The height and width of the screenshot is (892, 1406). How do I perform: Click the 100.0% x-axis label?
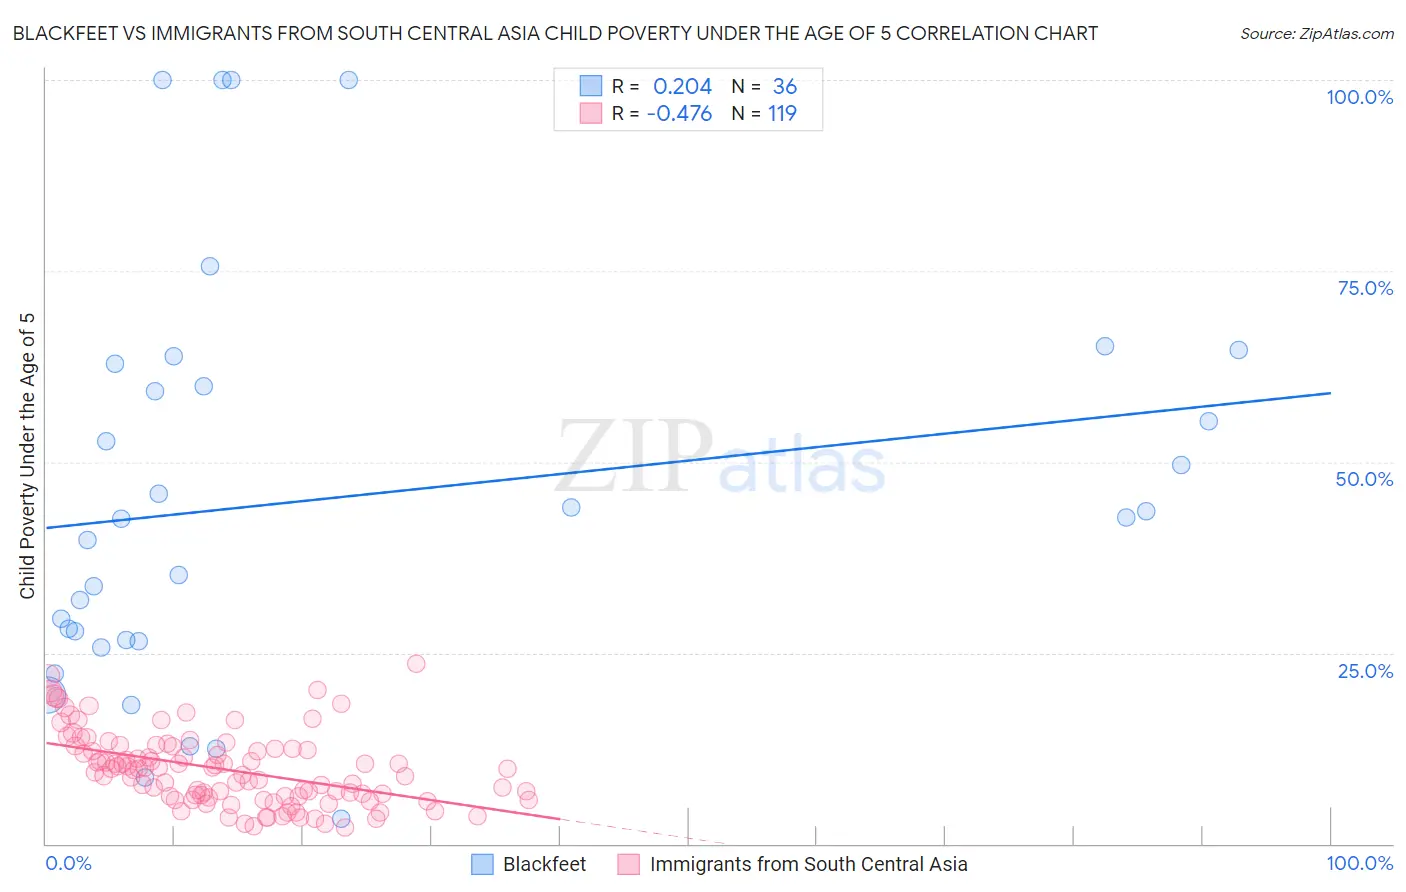click(x=1359, y=864)
